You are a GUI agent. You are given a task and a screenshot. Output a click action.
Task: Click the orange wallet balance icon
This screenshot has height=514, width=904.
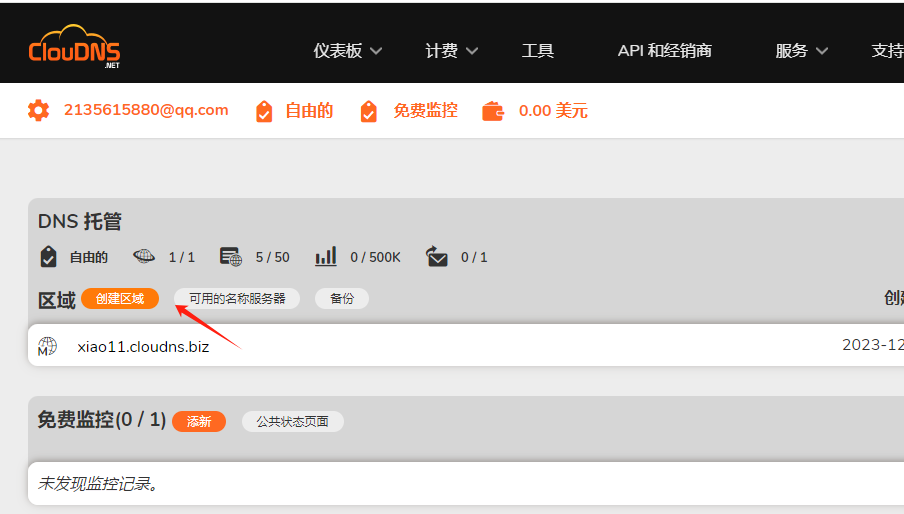(493, 111)
